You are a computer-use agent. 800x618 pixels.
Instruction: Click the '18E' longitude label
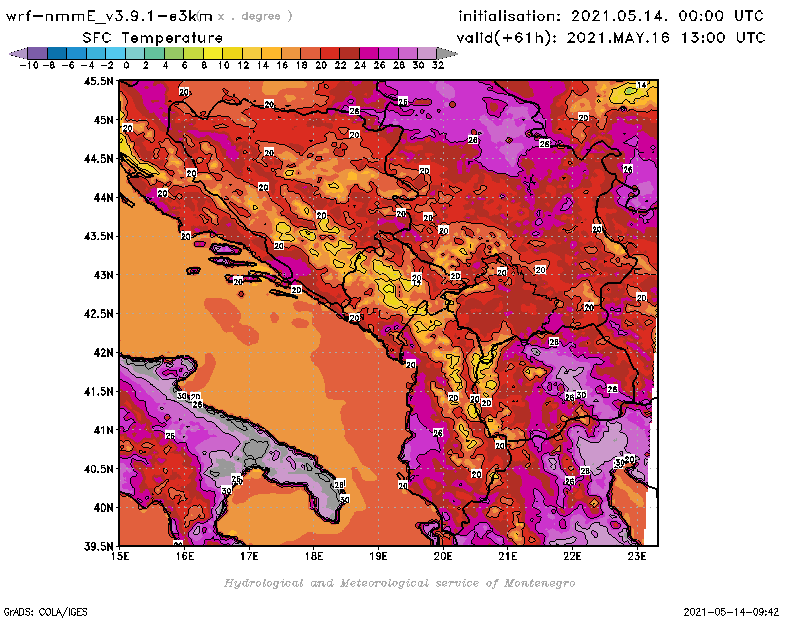click(314, 556)
